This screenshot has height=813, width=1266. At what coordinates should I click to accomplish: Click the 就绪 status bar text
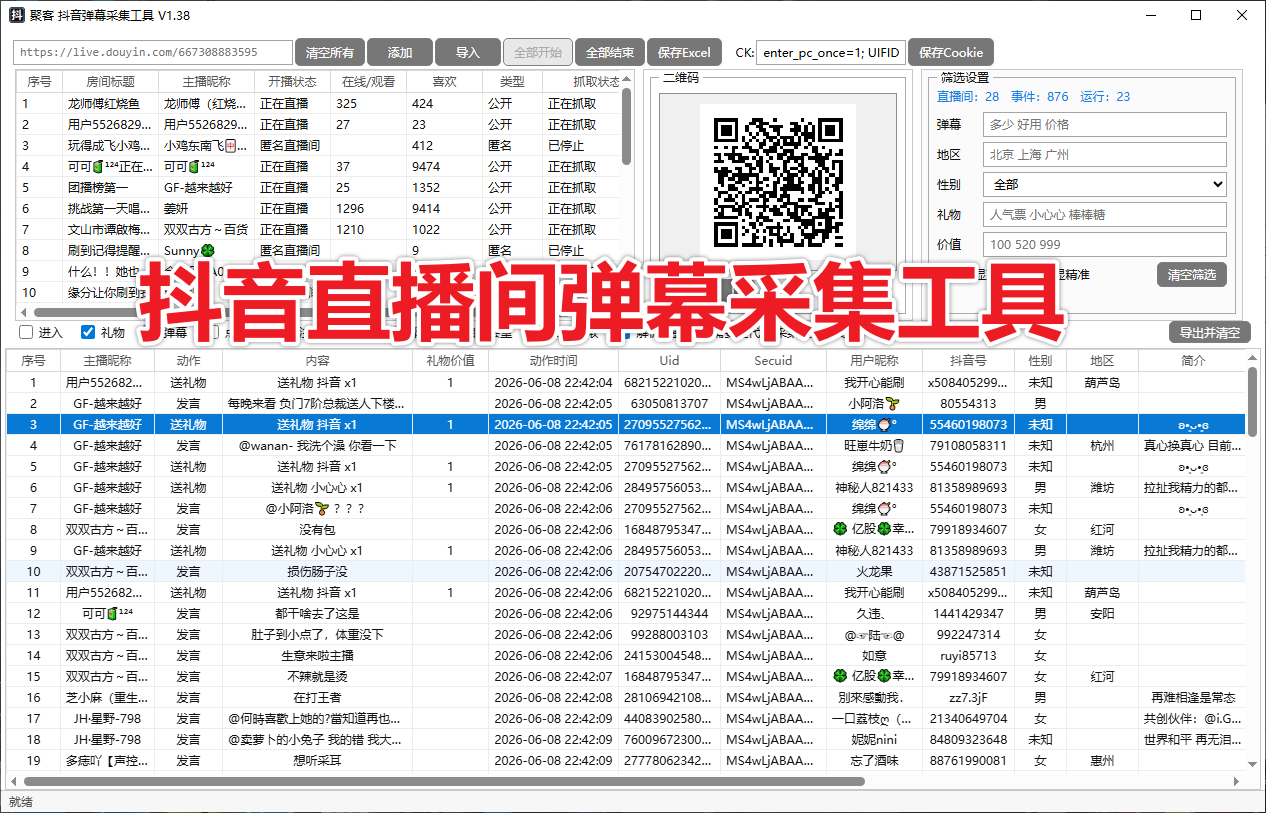[20, 801]
